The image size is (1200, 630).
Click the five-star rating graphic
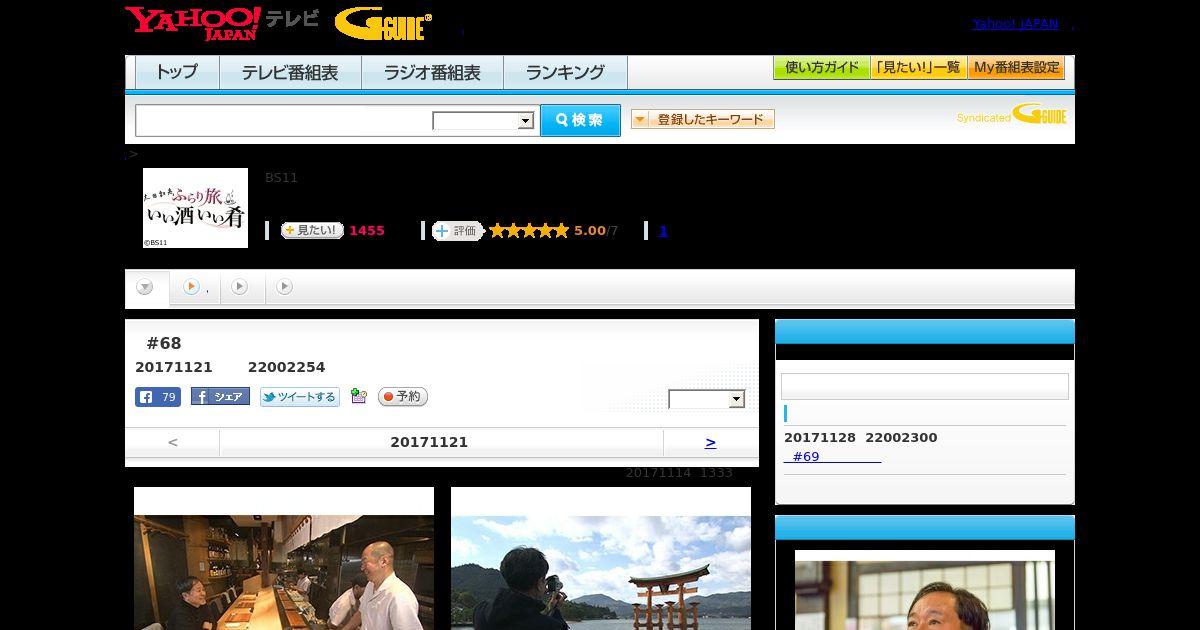[x=529, y=231]
